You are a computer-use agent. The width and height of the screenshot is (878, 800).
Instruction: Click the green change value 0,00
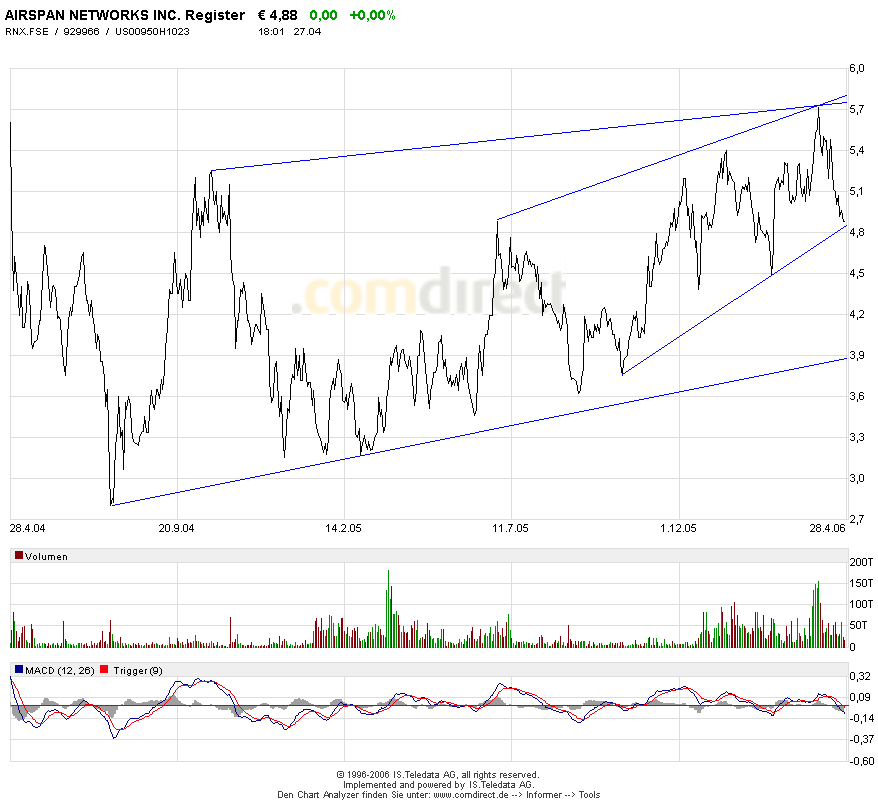(x=324, y=15)
